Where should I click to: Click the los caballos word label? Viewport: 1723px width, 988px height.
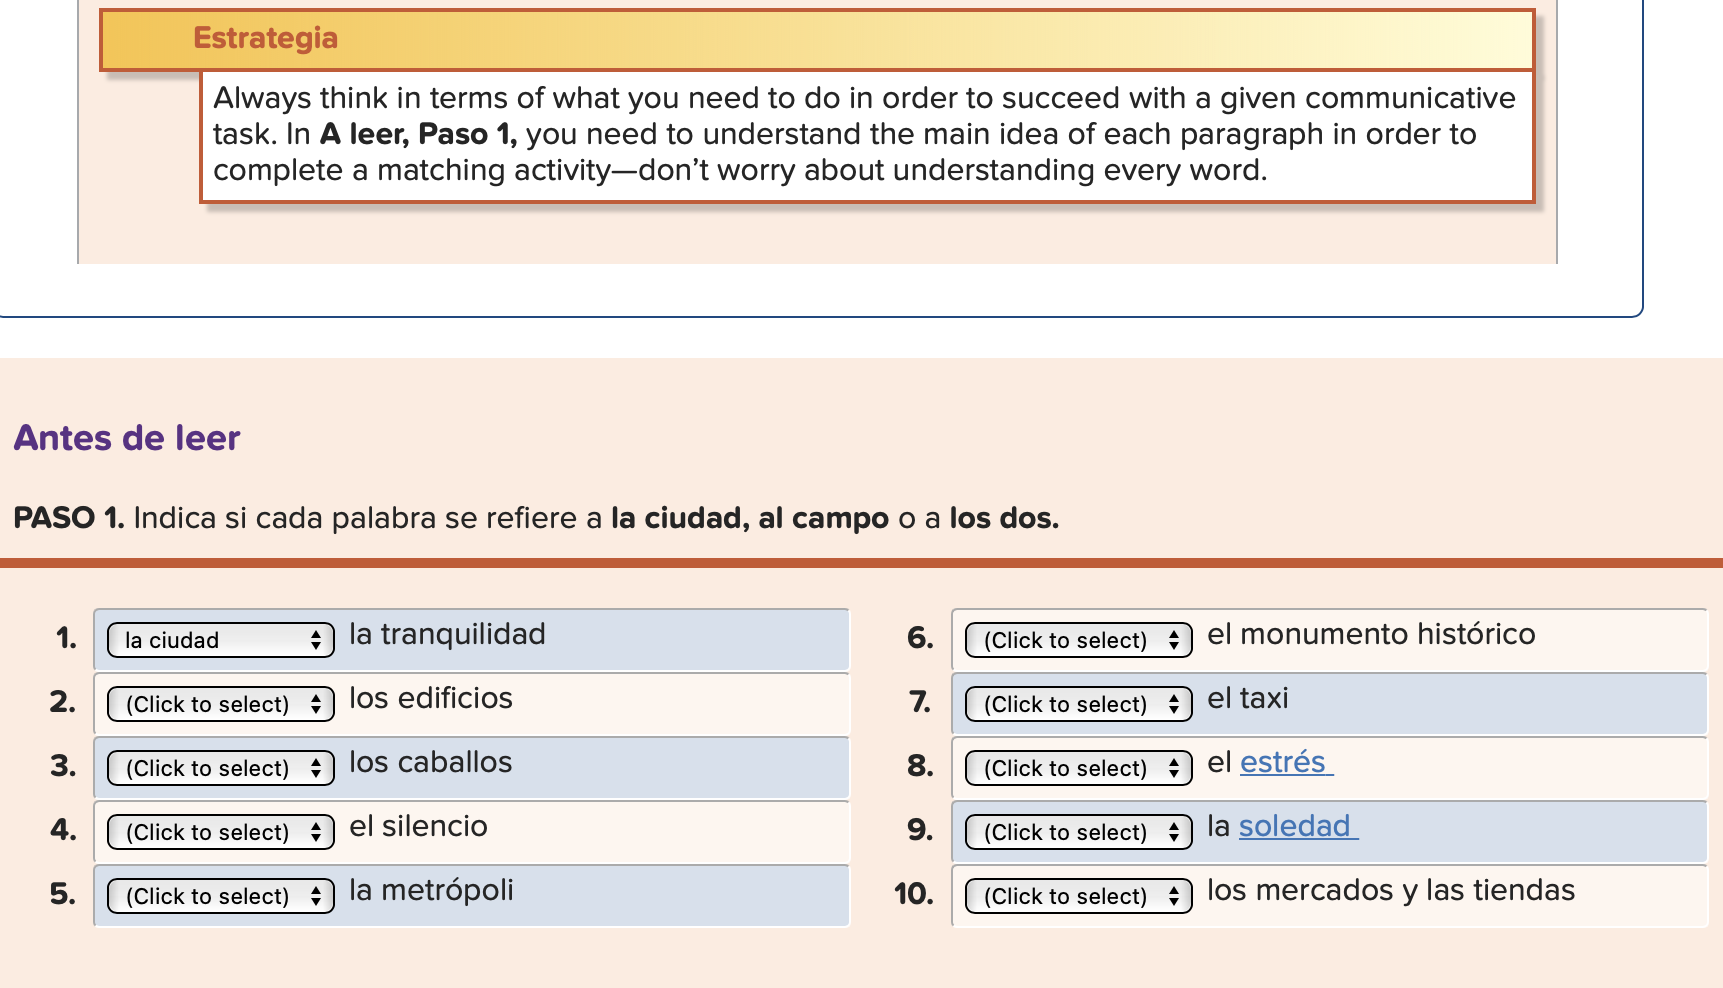pyautogui.click(x=430, y=762)
